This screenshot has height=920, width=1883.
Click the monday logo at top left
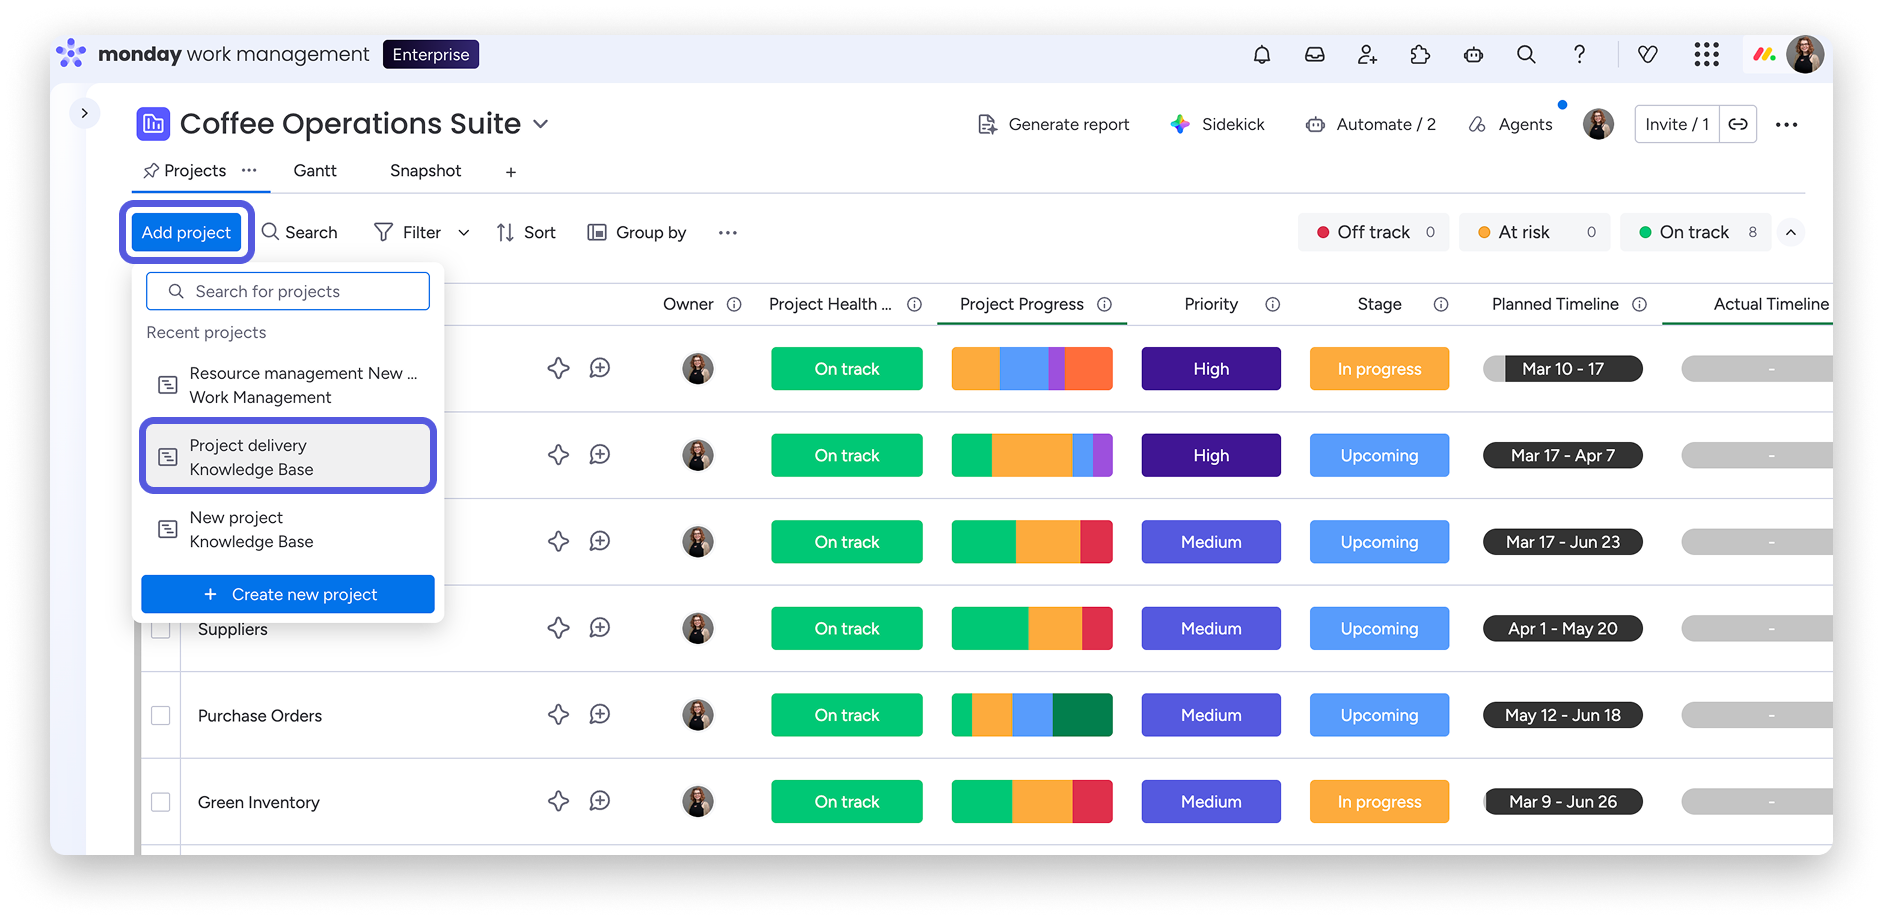click(x=71, y=54)
